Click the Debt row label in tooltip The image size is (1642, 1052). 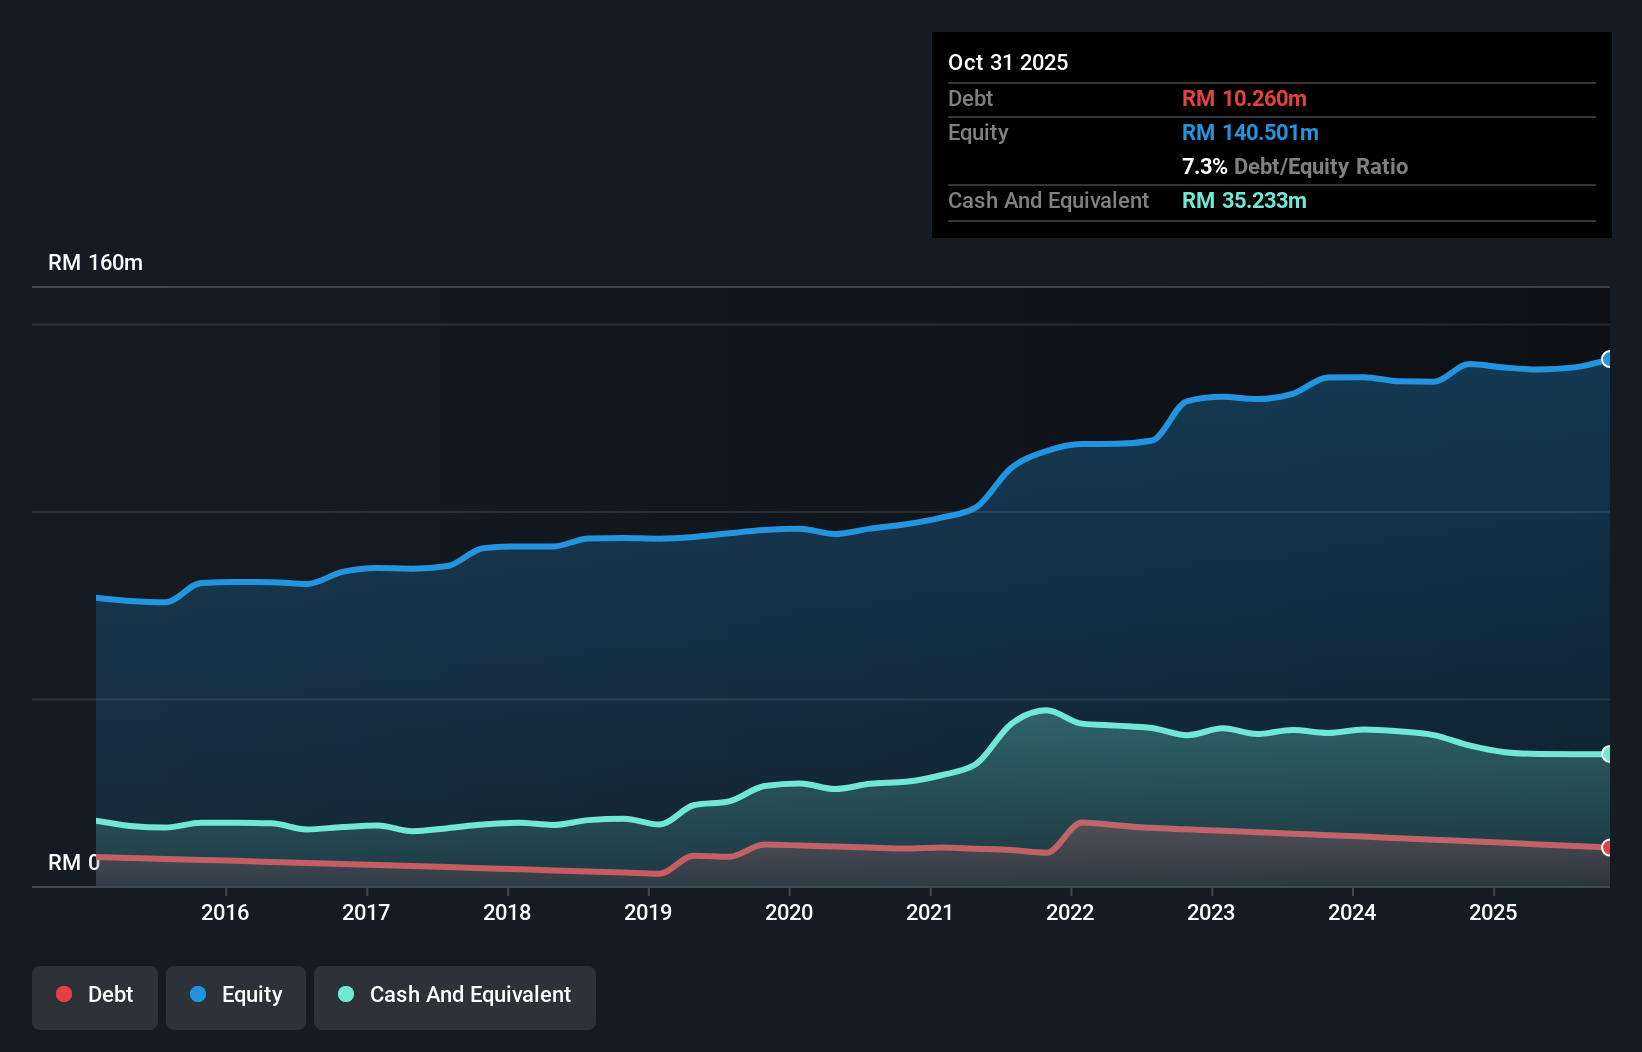(970, 98)
